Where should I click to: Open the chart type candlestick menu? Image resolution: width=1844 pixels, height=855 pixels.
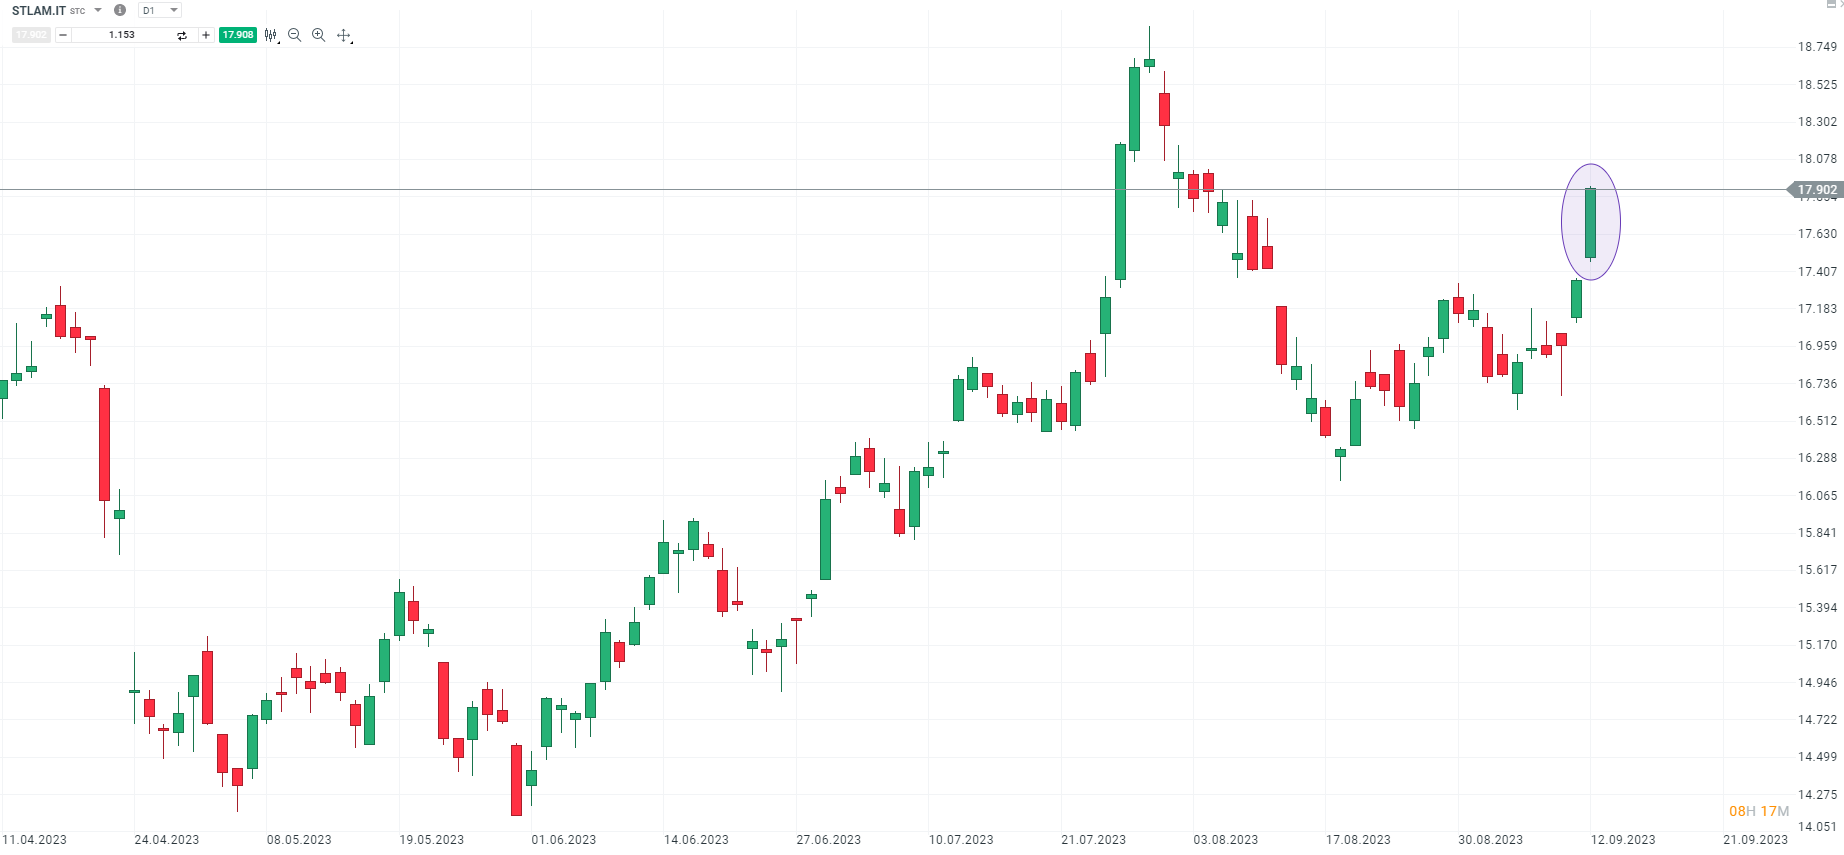271,35
